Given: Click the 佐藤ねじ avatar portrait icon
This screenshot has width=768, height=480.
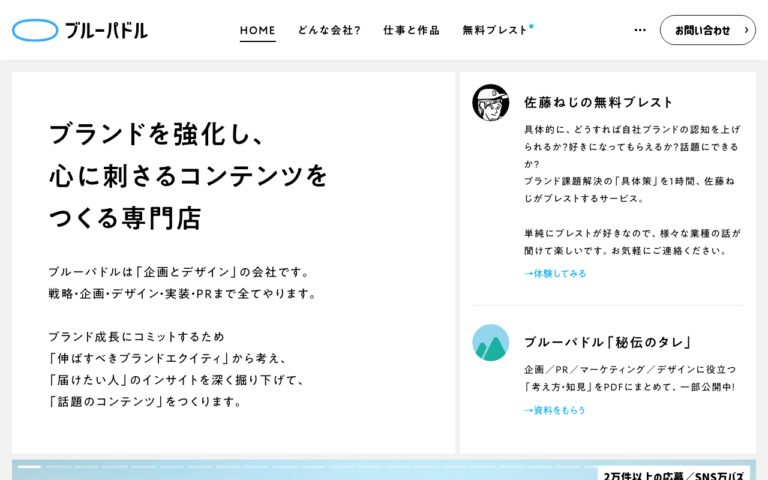Looking at the screenshot, I should click(490, 102).
